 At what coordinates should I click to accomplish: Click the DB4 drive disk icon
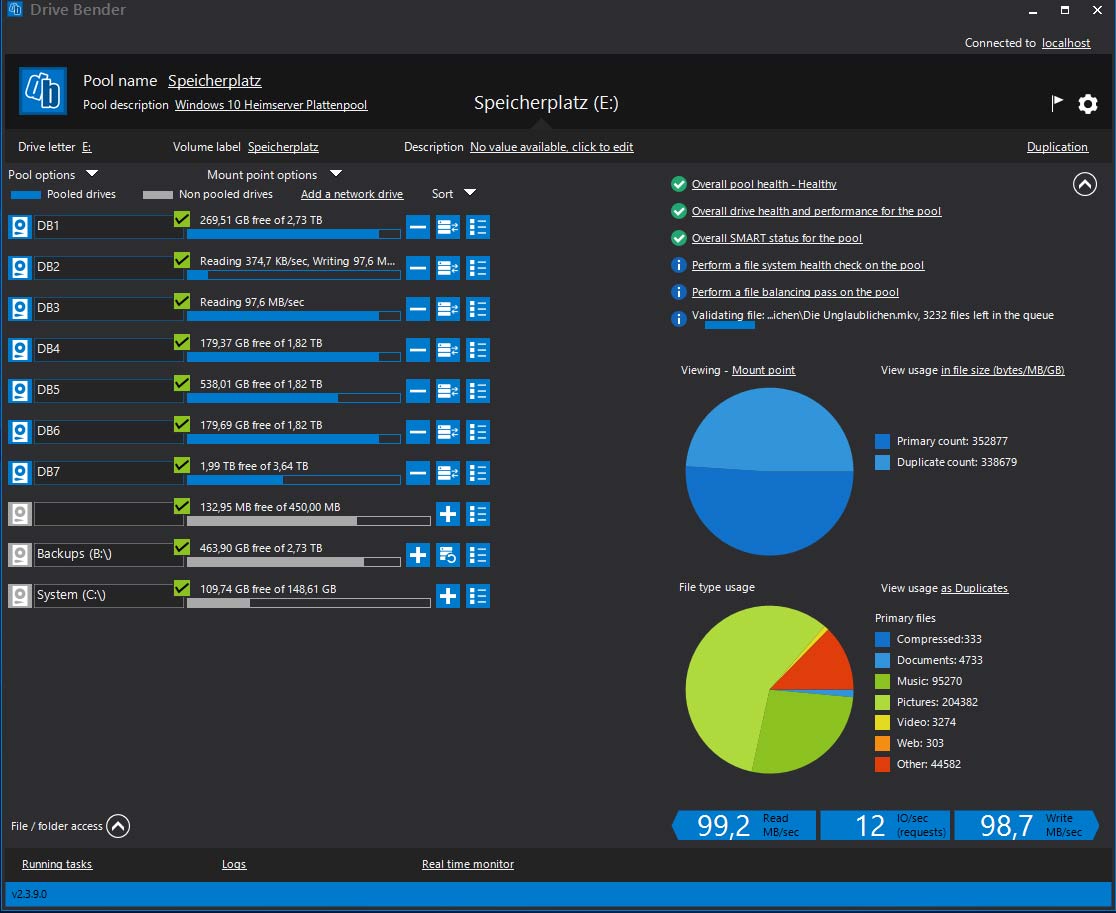click(20, 350)
